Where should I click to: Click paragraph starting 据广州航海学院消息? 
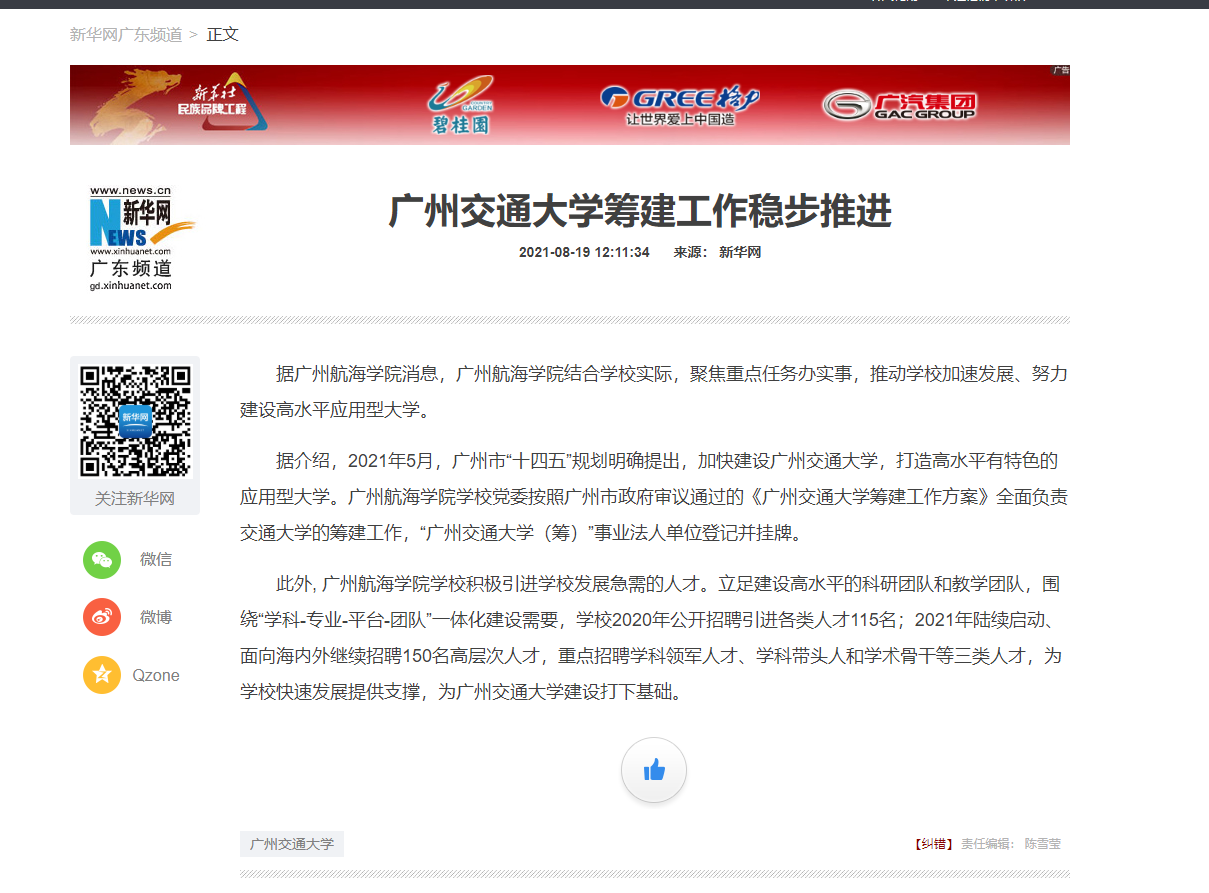point(654,392)
